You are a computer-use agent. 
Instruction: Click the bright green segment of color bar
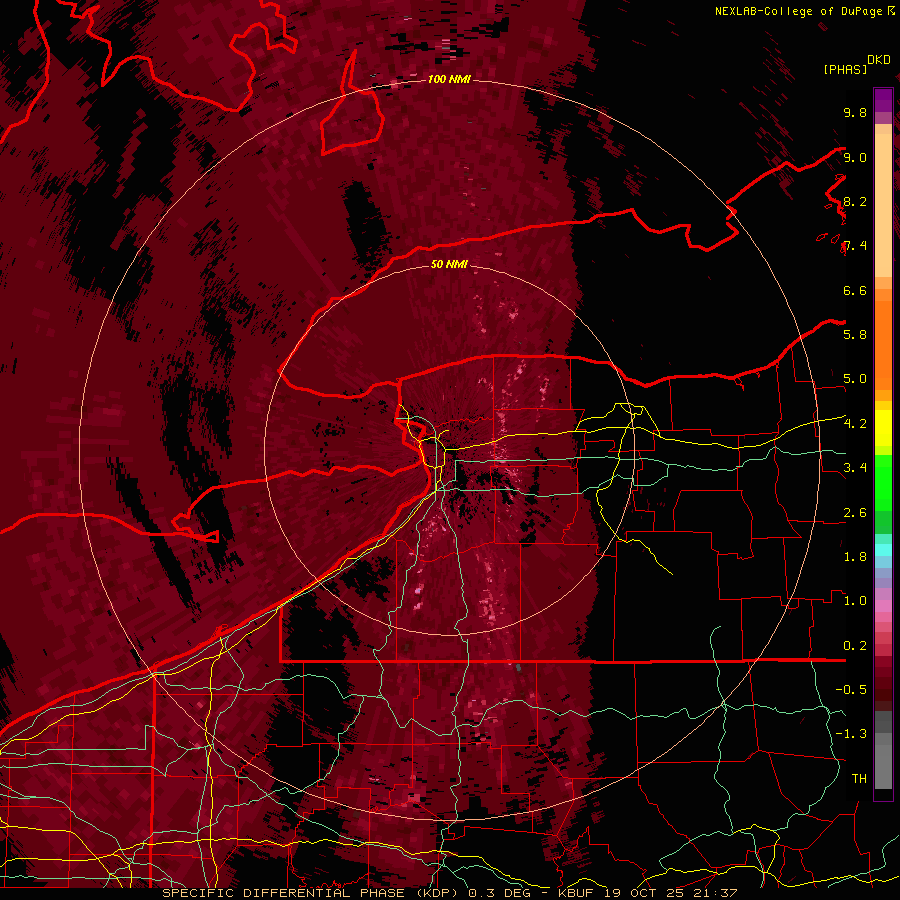(x=883, y=482)
